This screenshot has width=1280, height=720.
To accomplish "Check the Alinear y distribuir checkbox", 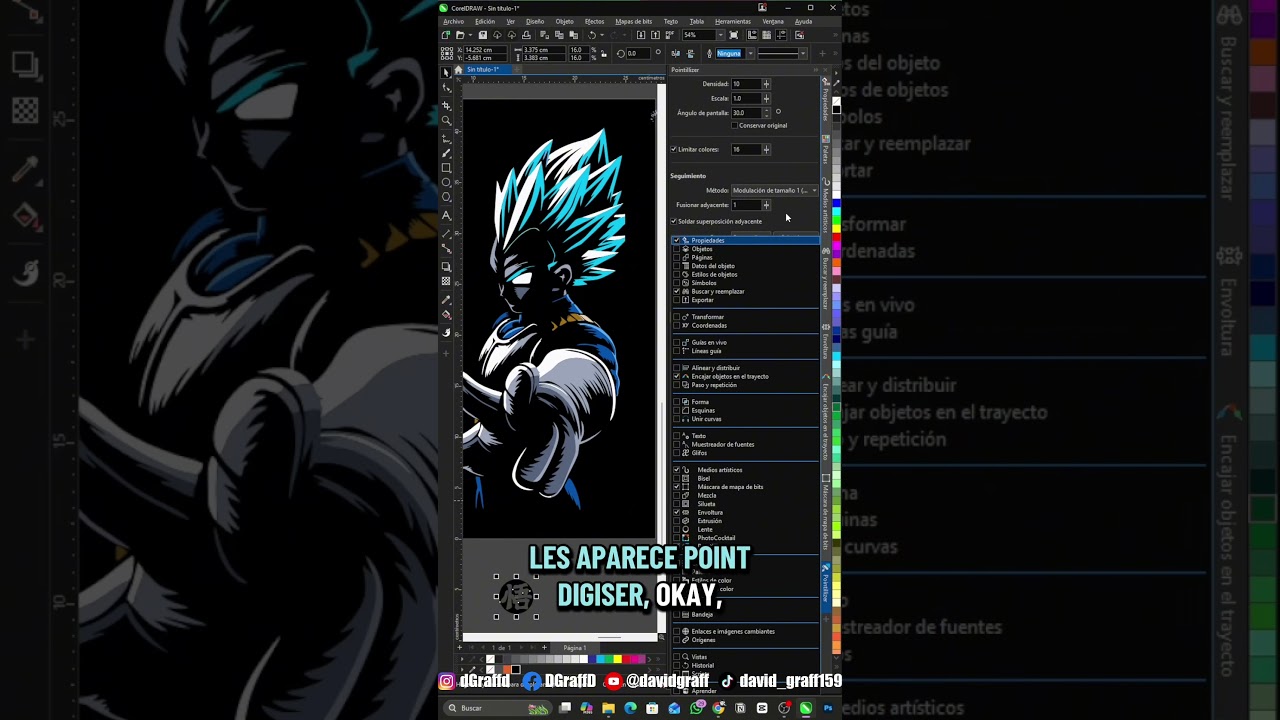I will [676, 368].
